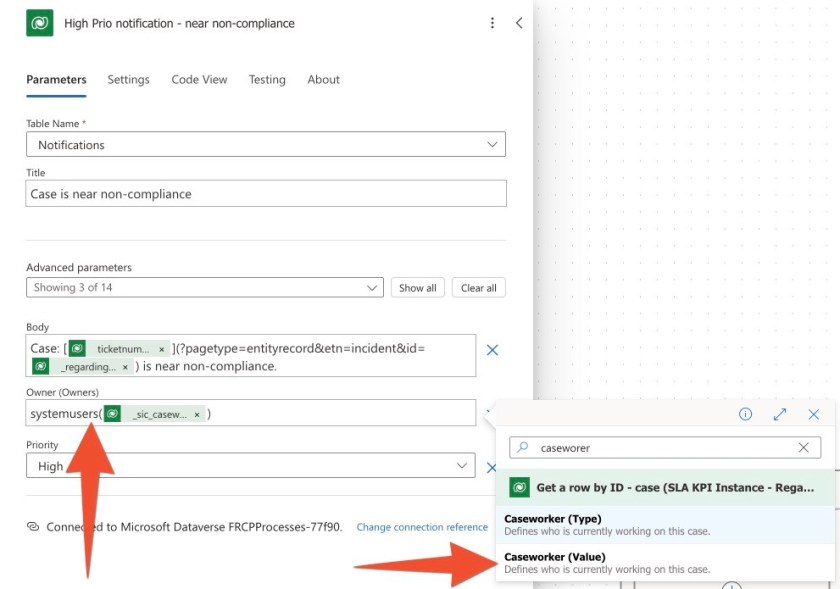Click the Show all button
Viewport: 840px width, 589px height.
[418, 288]
